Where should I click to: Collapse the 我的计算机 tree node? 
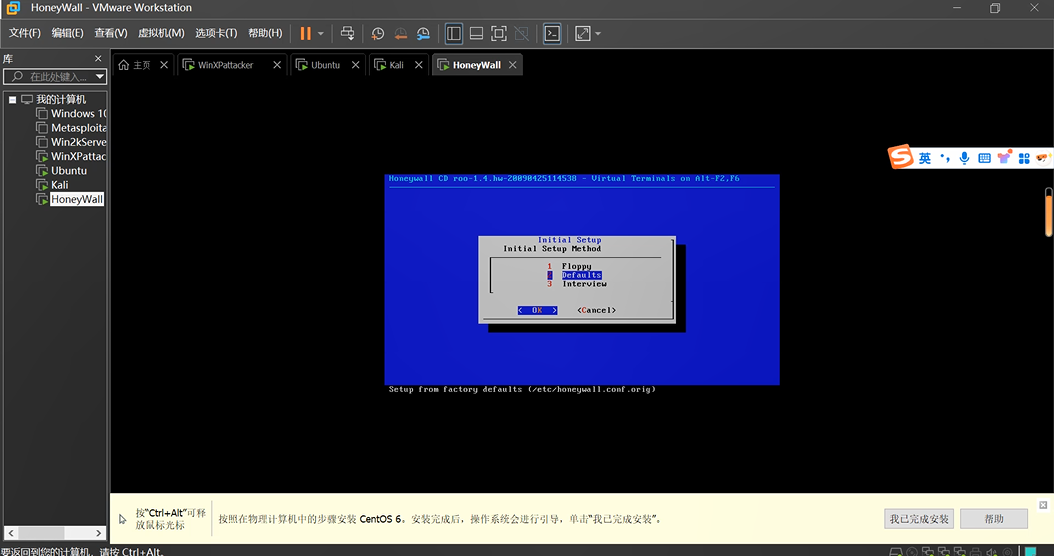click(x=12, y=100)
